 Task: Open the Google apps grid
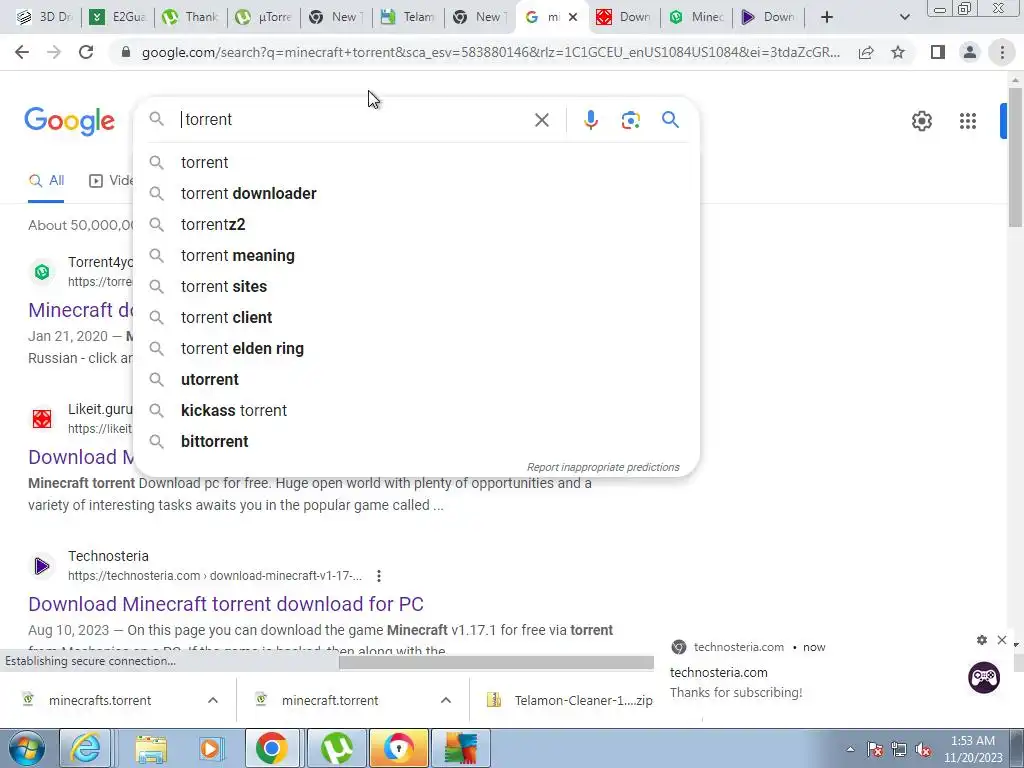(x=967, y=121)
